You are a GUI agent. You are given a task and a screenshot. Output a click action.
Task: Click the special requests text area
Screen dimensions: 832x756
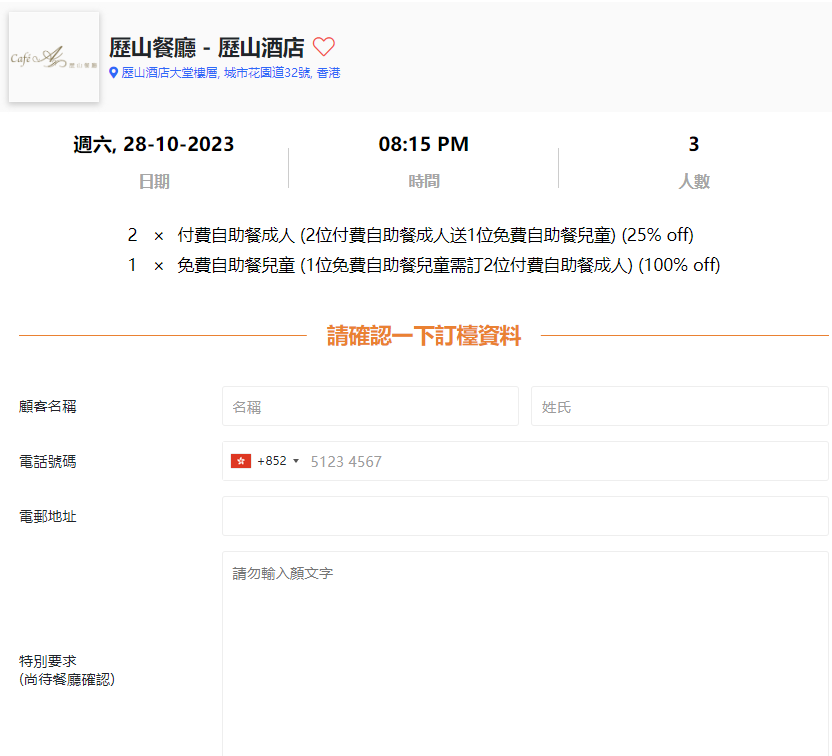coord(525,654)
